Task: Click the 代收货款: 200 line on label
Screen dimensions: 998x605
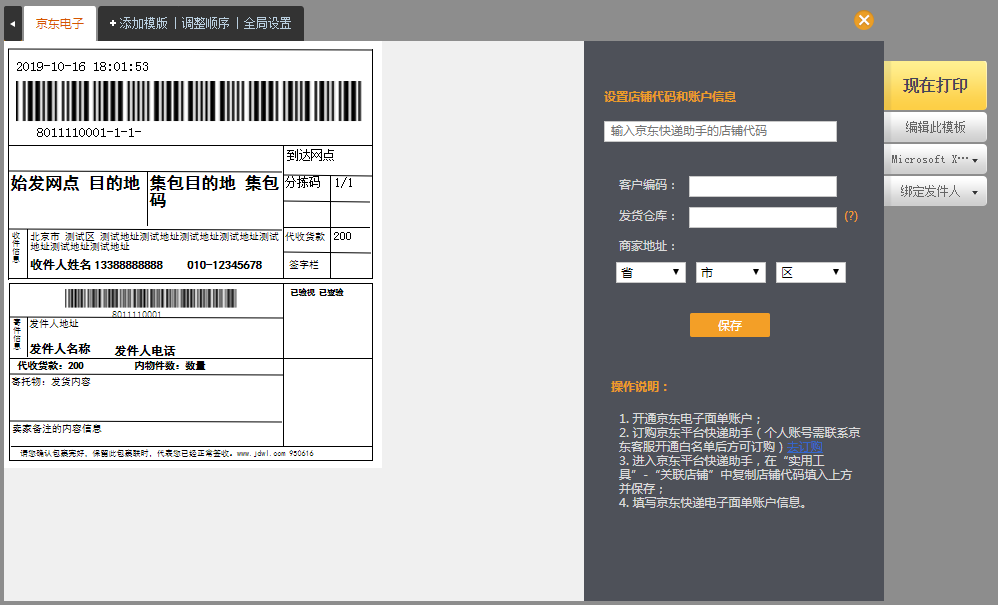Action: [x=50, y=366]
